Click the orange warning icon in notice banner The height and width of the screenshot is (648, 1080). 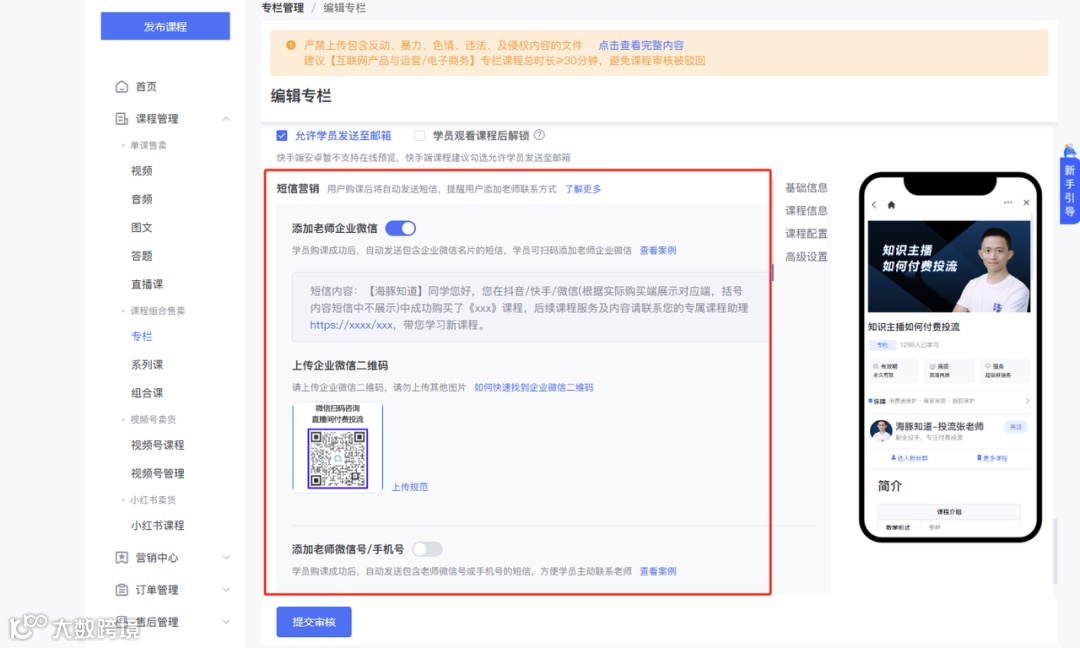point(291,45)
